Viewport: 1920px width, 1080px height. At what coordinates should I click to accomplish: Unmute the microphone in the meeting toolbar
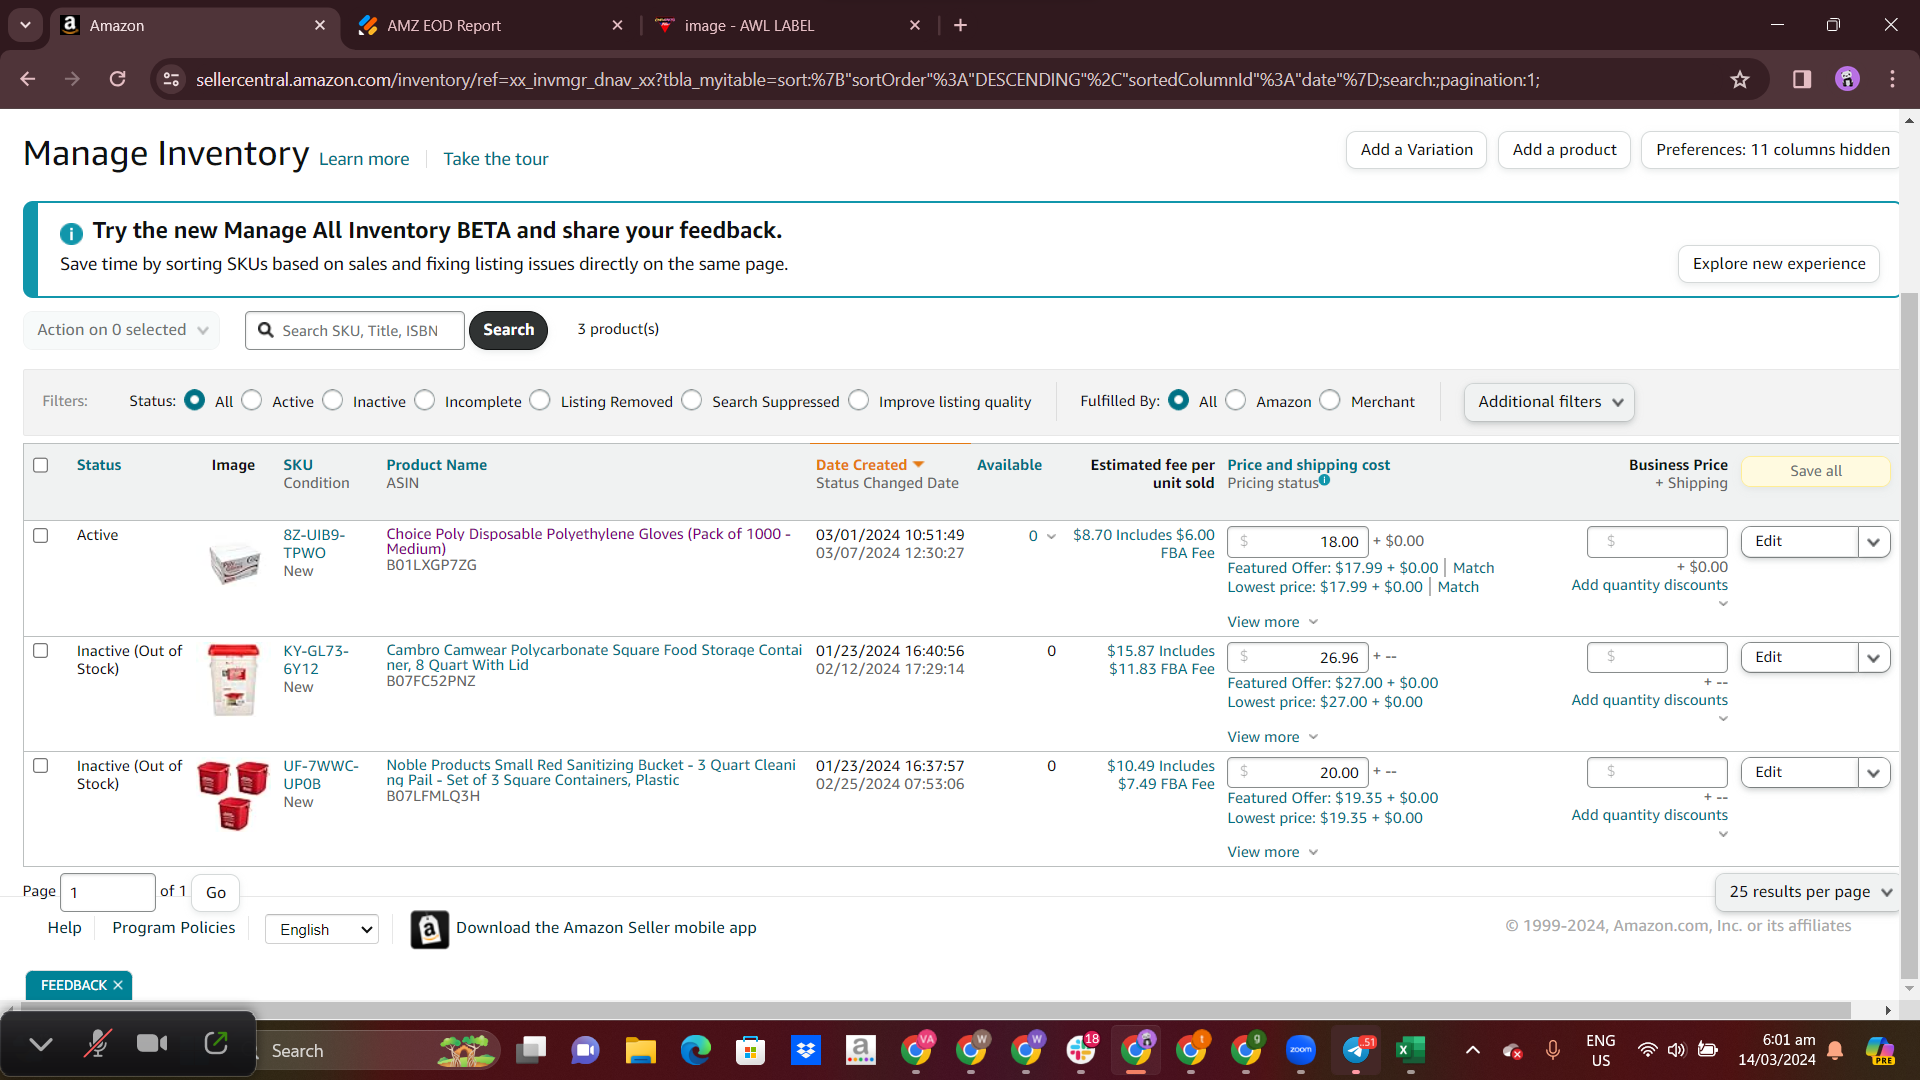pyautogui.click(x=97, y=1044)
